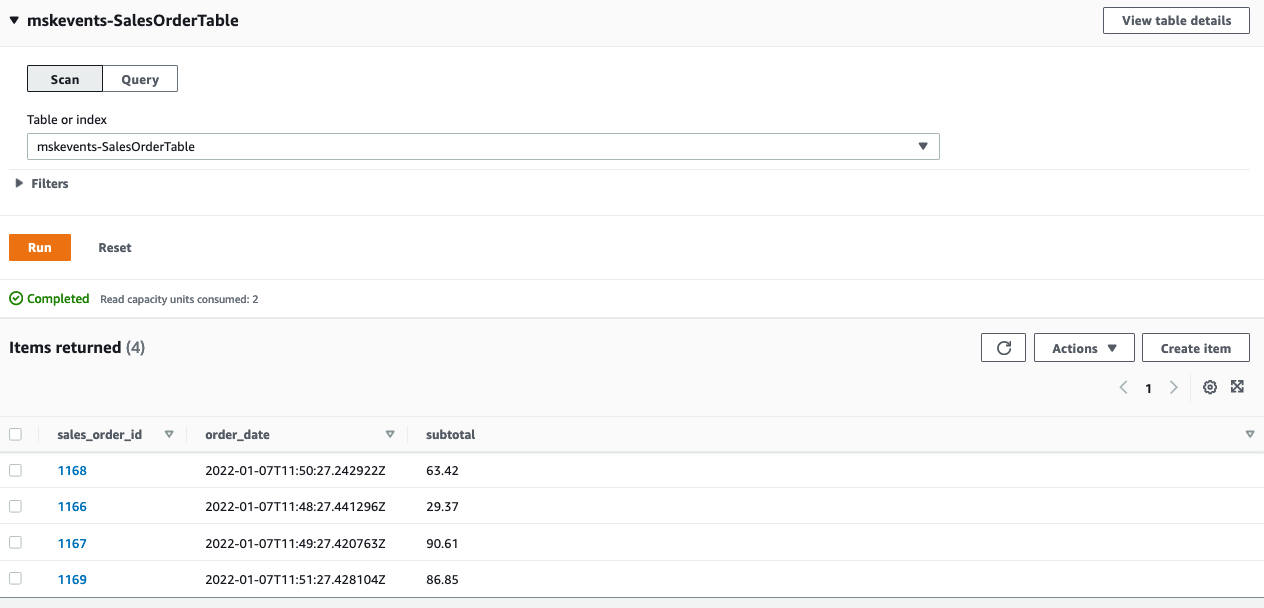Viewport: 1264px width, 608px height.
Task: Open the rightmost column header filter arrow
Action: coord(1250,434)
